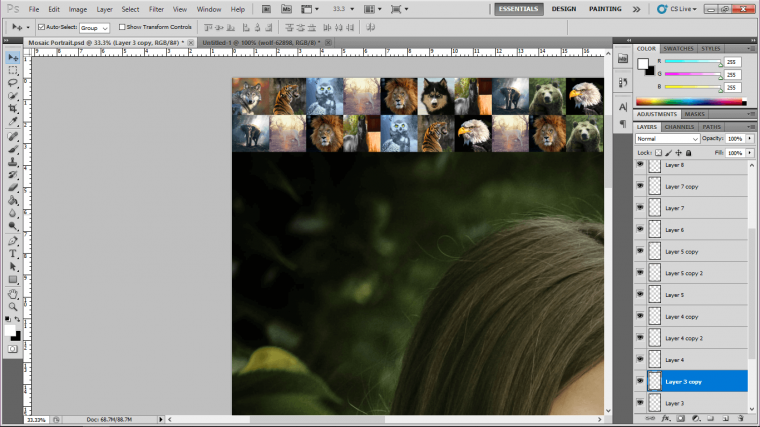Select the Type tool
Viewport: 760px width, 427px height.
click(13, 253)
